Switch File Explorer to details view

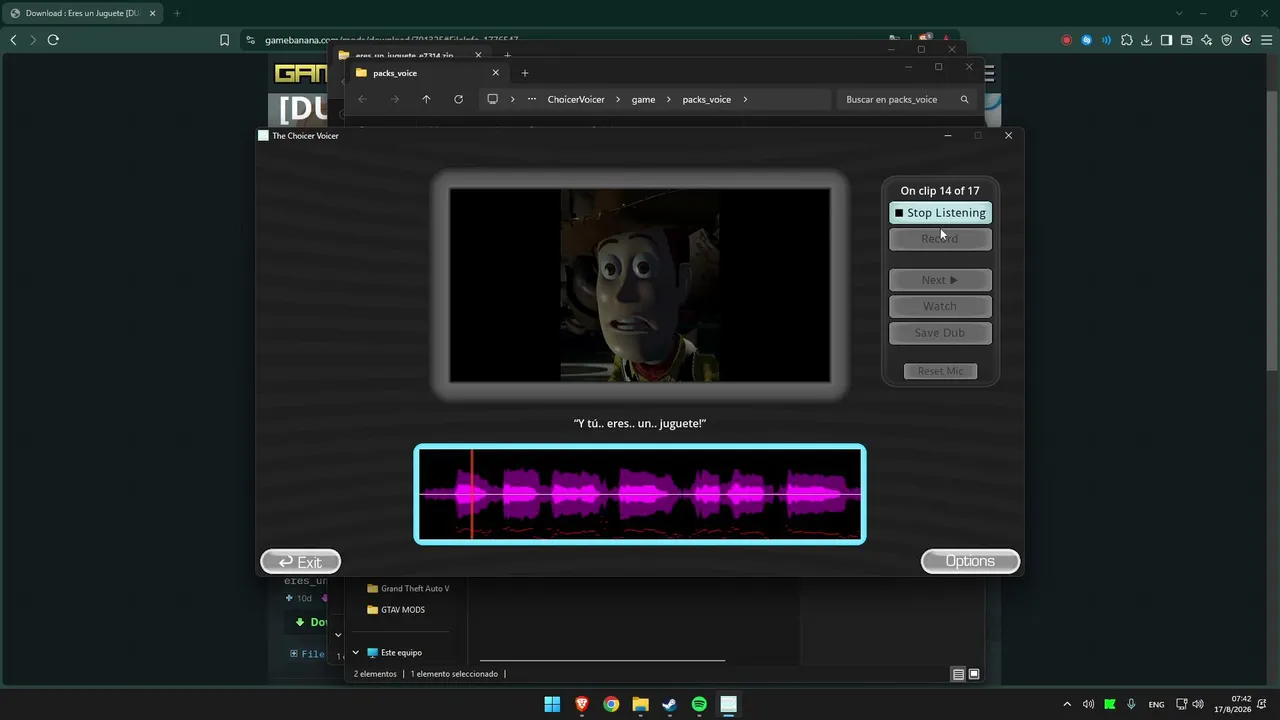pyautogui.click(x=958, y=674)
